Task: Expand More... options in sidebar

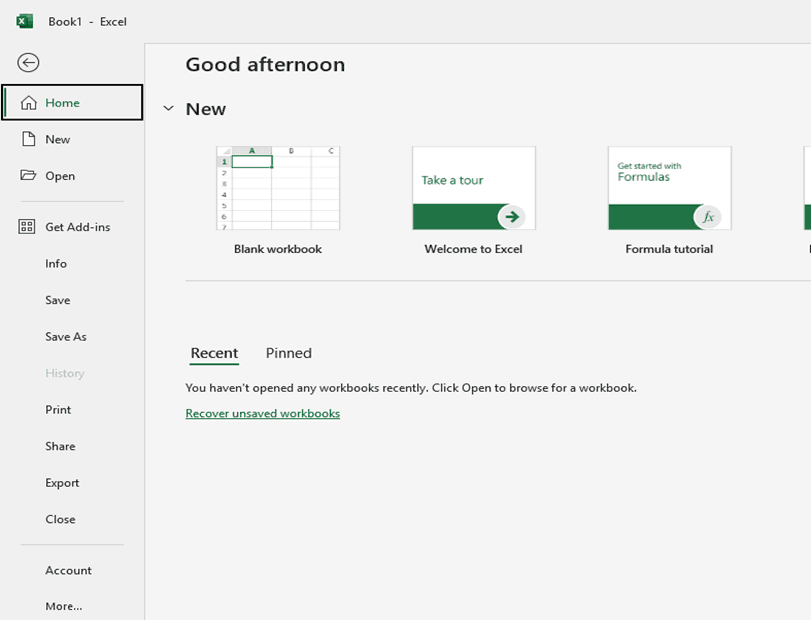Action: click(64, 606)
